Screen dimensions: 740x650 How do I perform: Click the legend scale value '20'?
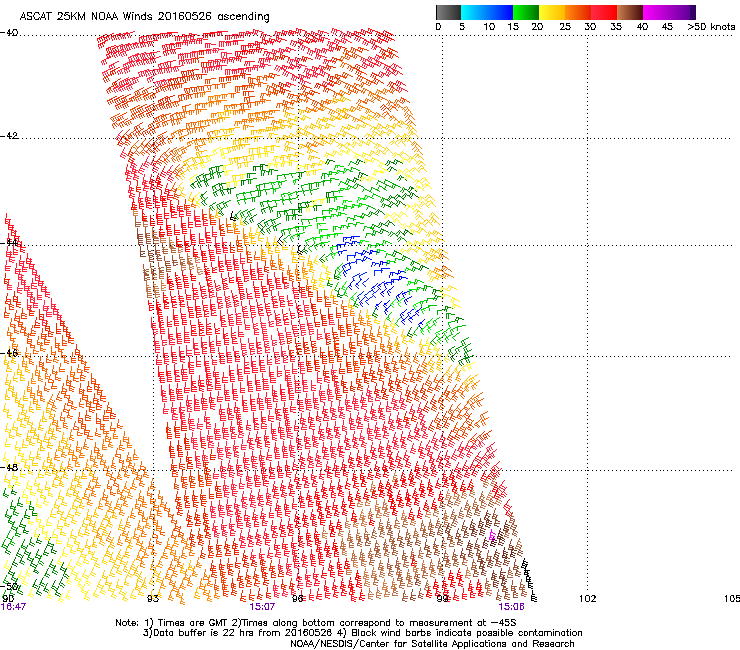pos(537,27)
